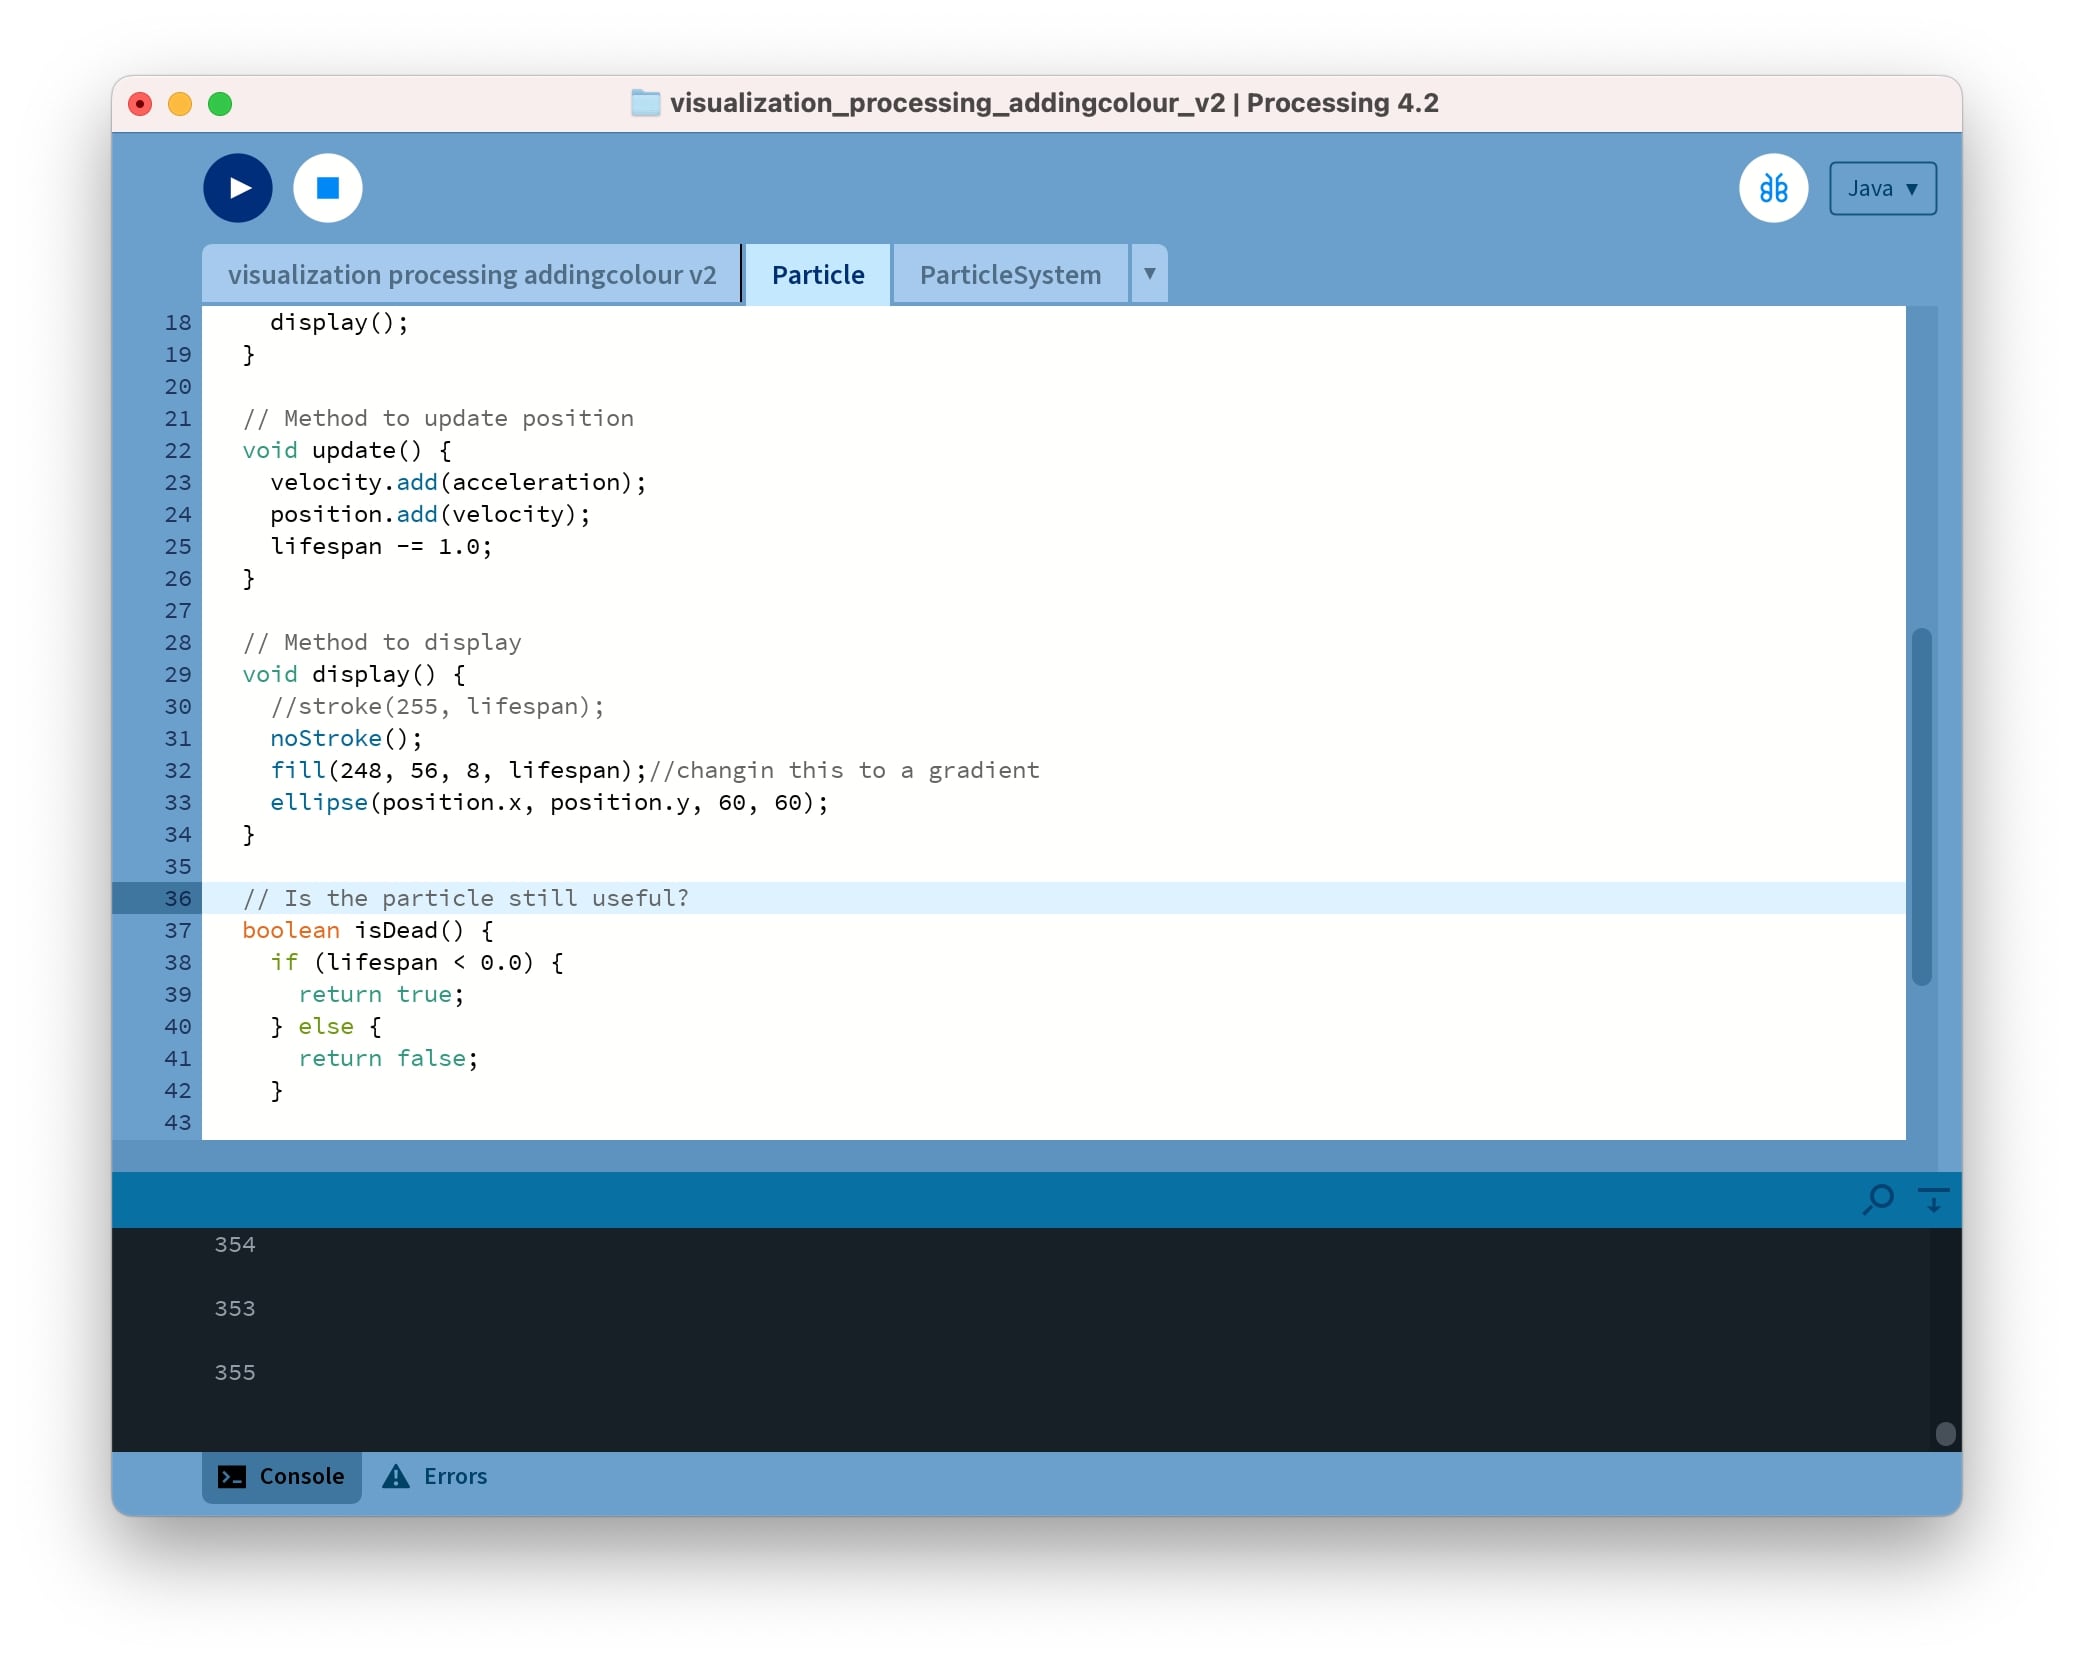
Task: Click line number 22 in gutter
Action: [178, 450]
